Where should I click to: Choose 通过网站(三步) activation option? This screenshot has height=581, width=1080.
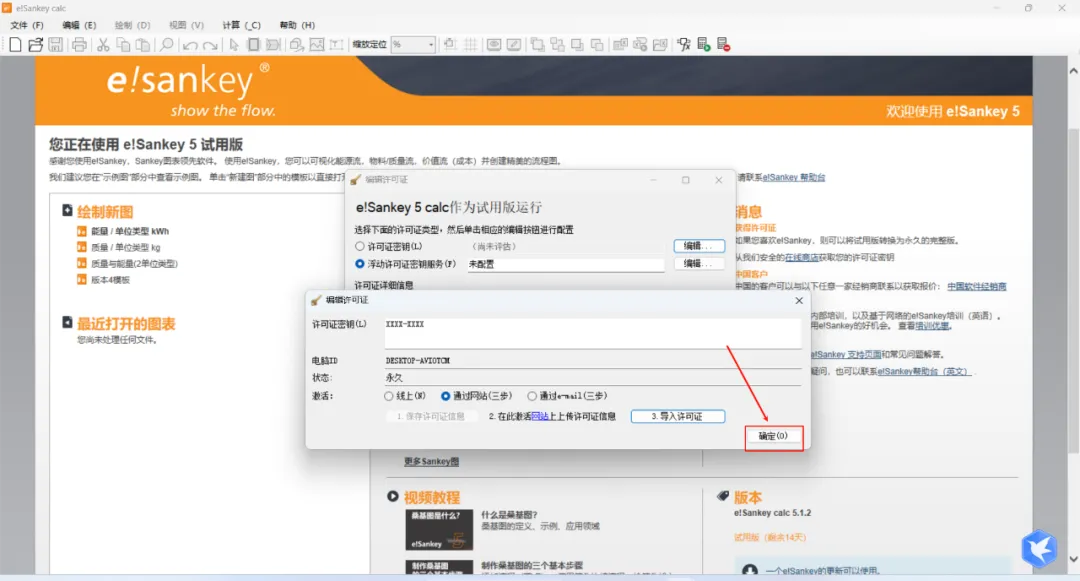pos(446,396)
